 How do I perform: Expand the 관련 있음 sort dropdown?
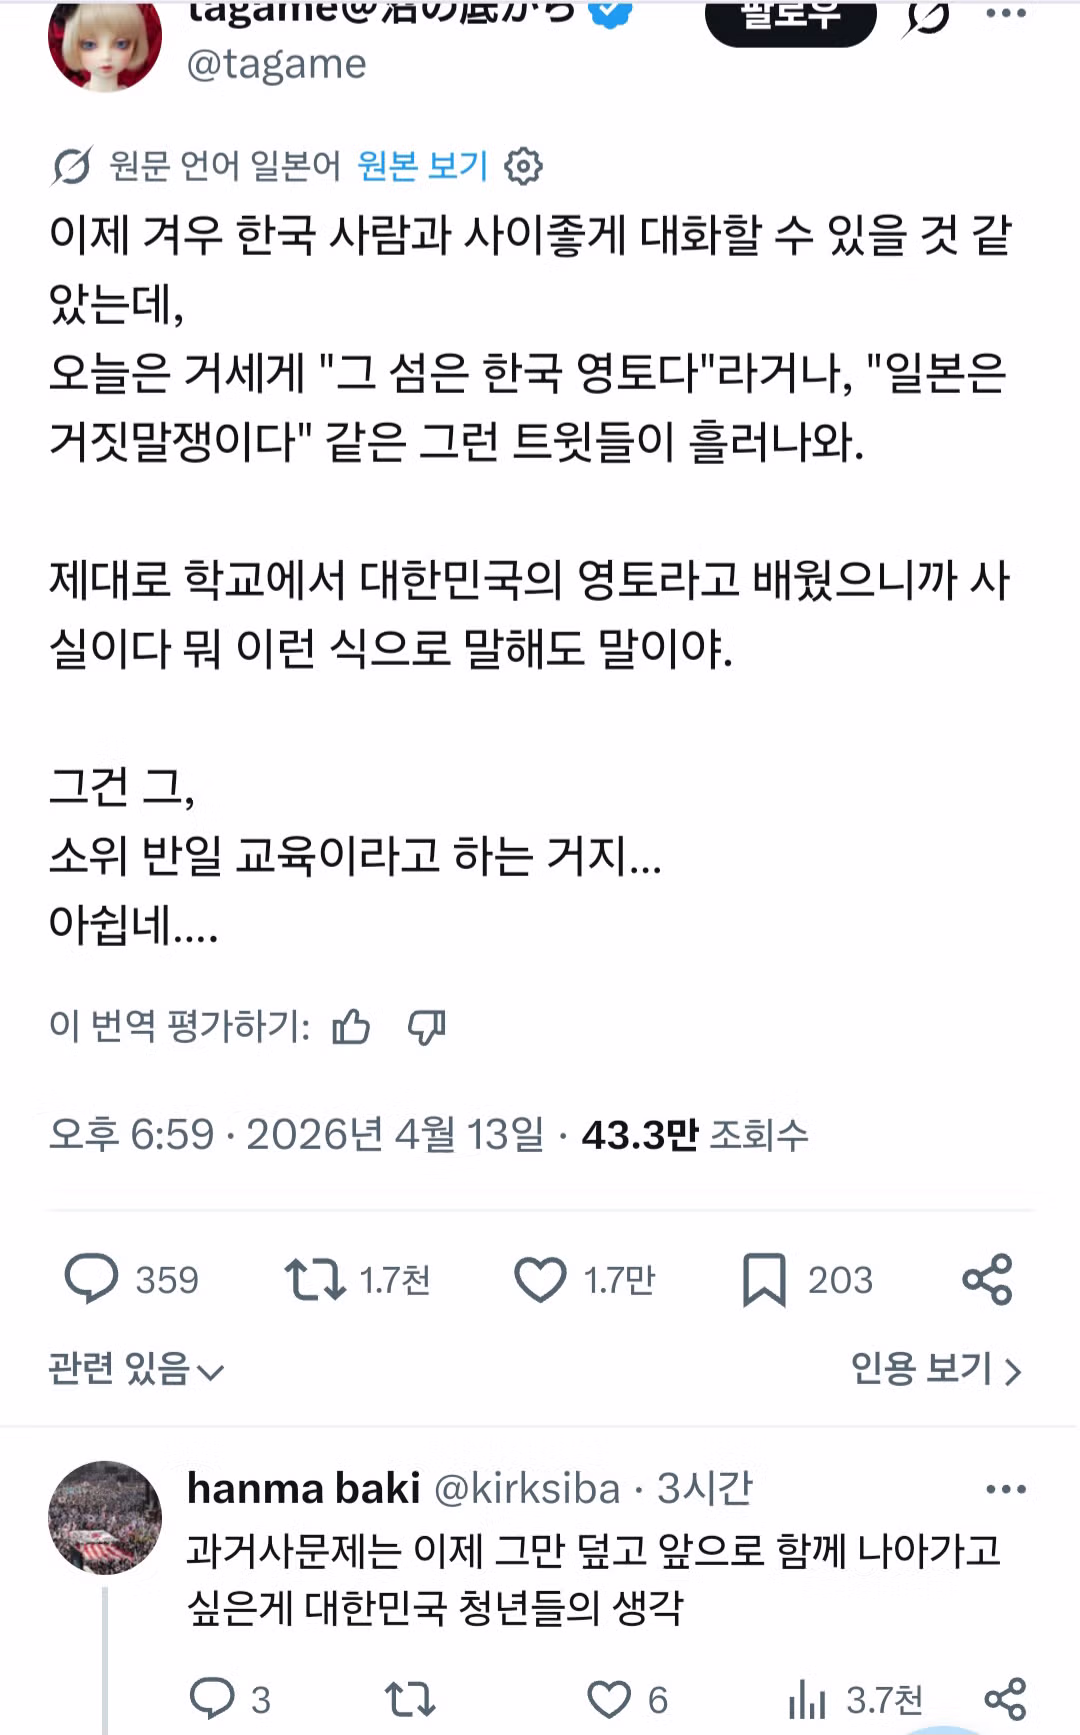(136, 1369)
